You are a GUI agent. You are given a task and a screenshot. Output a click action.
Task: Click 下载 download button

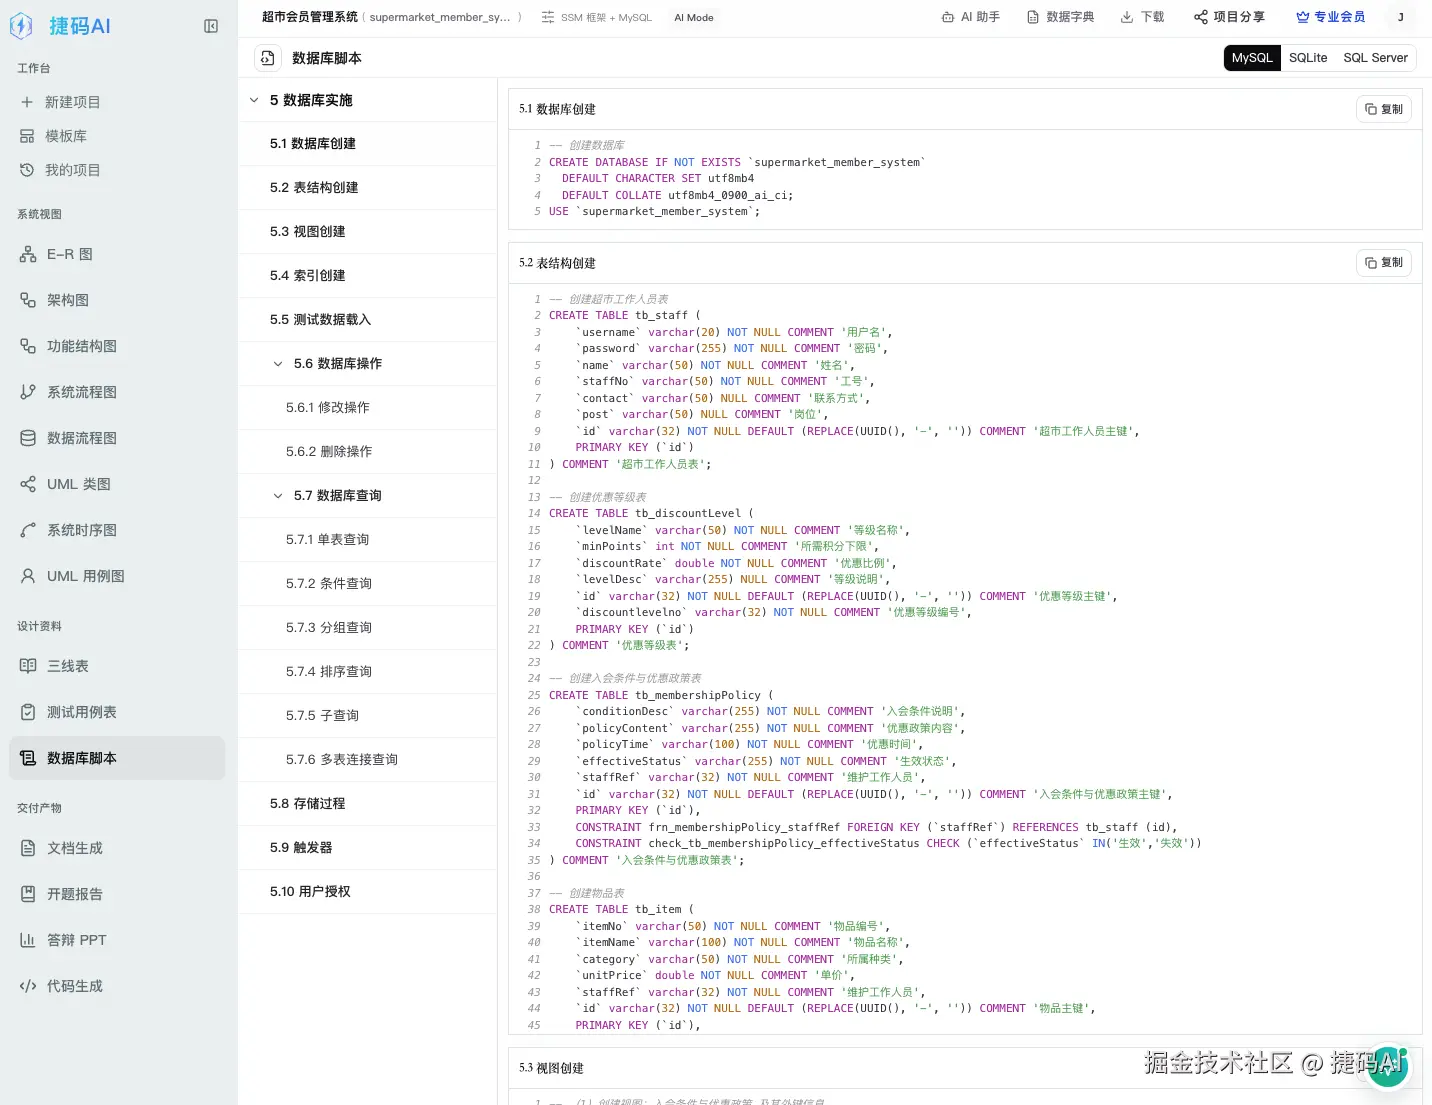click(x=1142, y=17)
